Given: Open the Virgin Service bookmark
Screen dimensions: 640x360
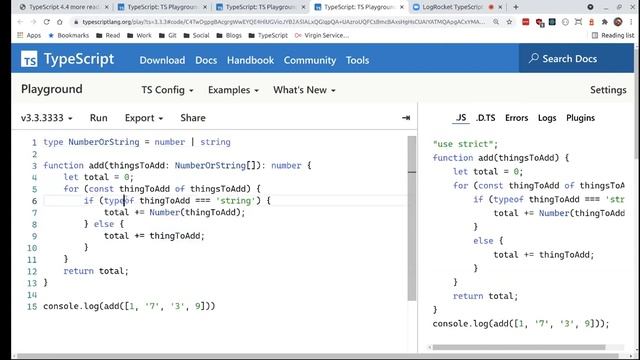Looking at the screenshot, I should [322, 36].
